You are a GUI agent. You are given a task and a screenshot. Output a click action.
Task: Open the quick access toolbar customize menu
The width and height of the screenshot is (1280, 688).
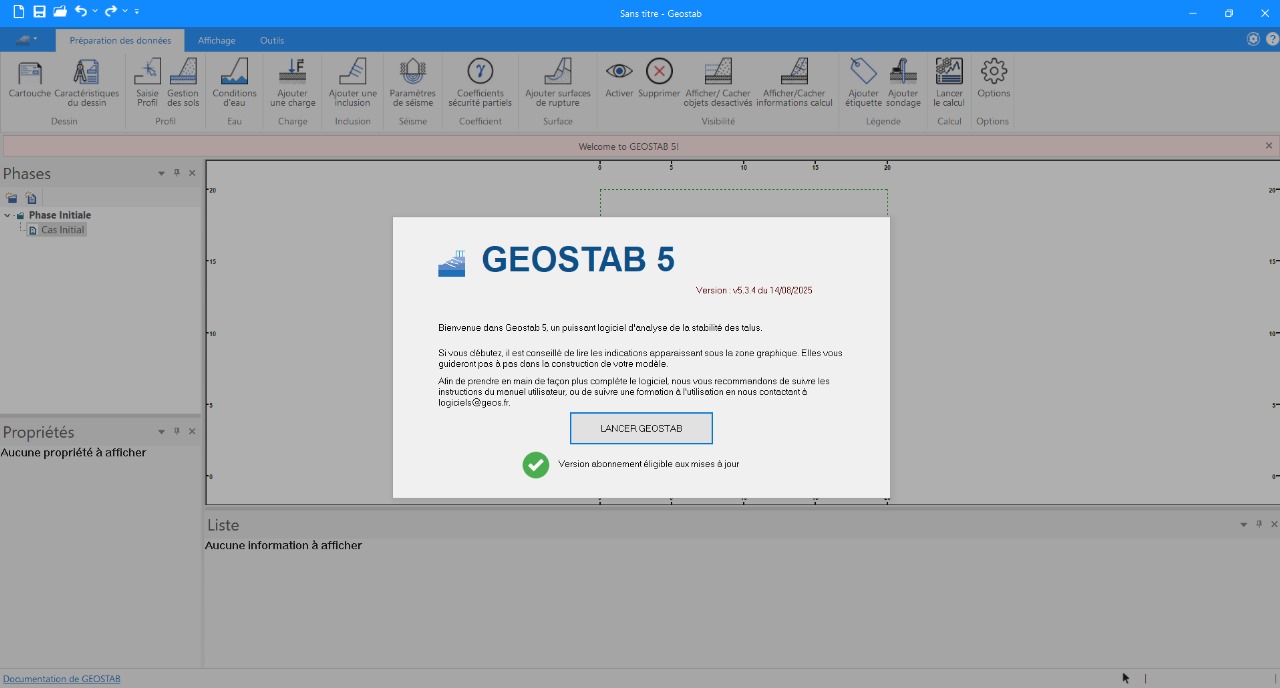click(137, 12)
